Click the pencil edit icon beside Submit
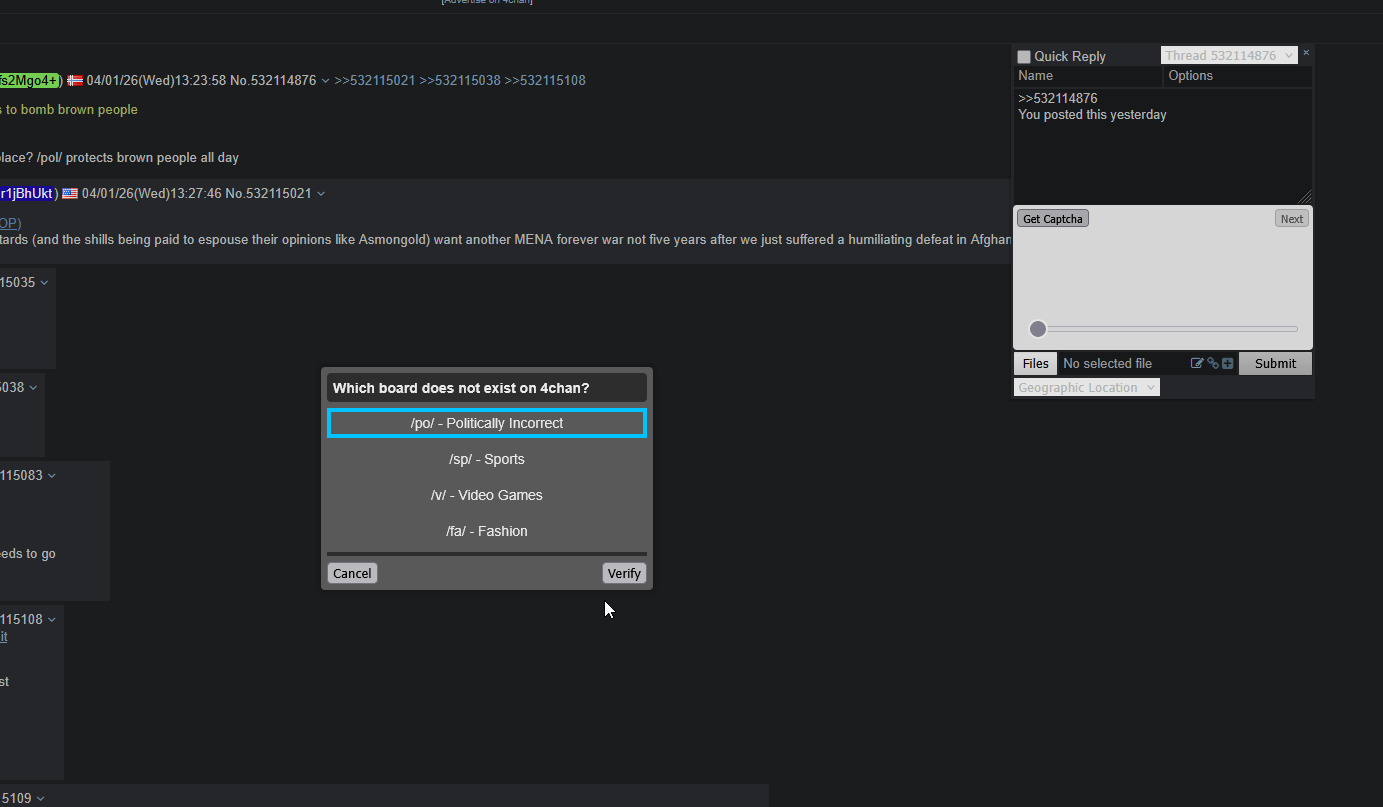This screenshot has height=807, width=1383. point(1197,364)
